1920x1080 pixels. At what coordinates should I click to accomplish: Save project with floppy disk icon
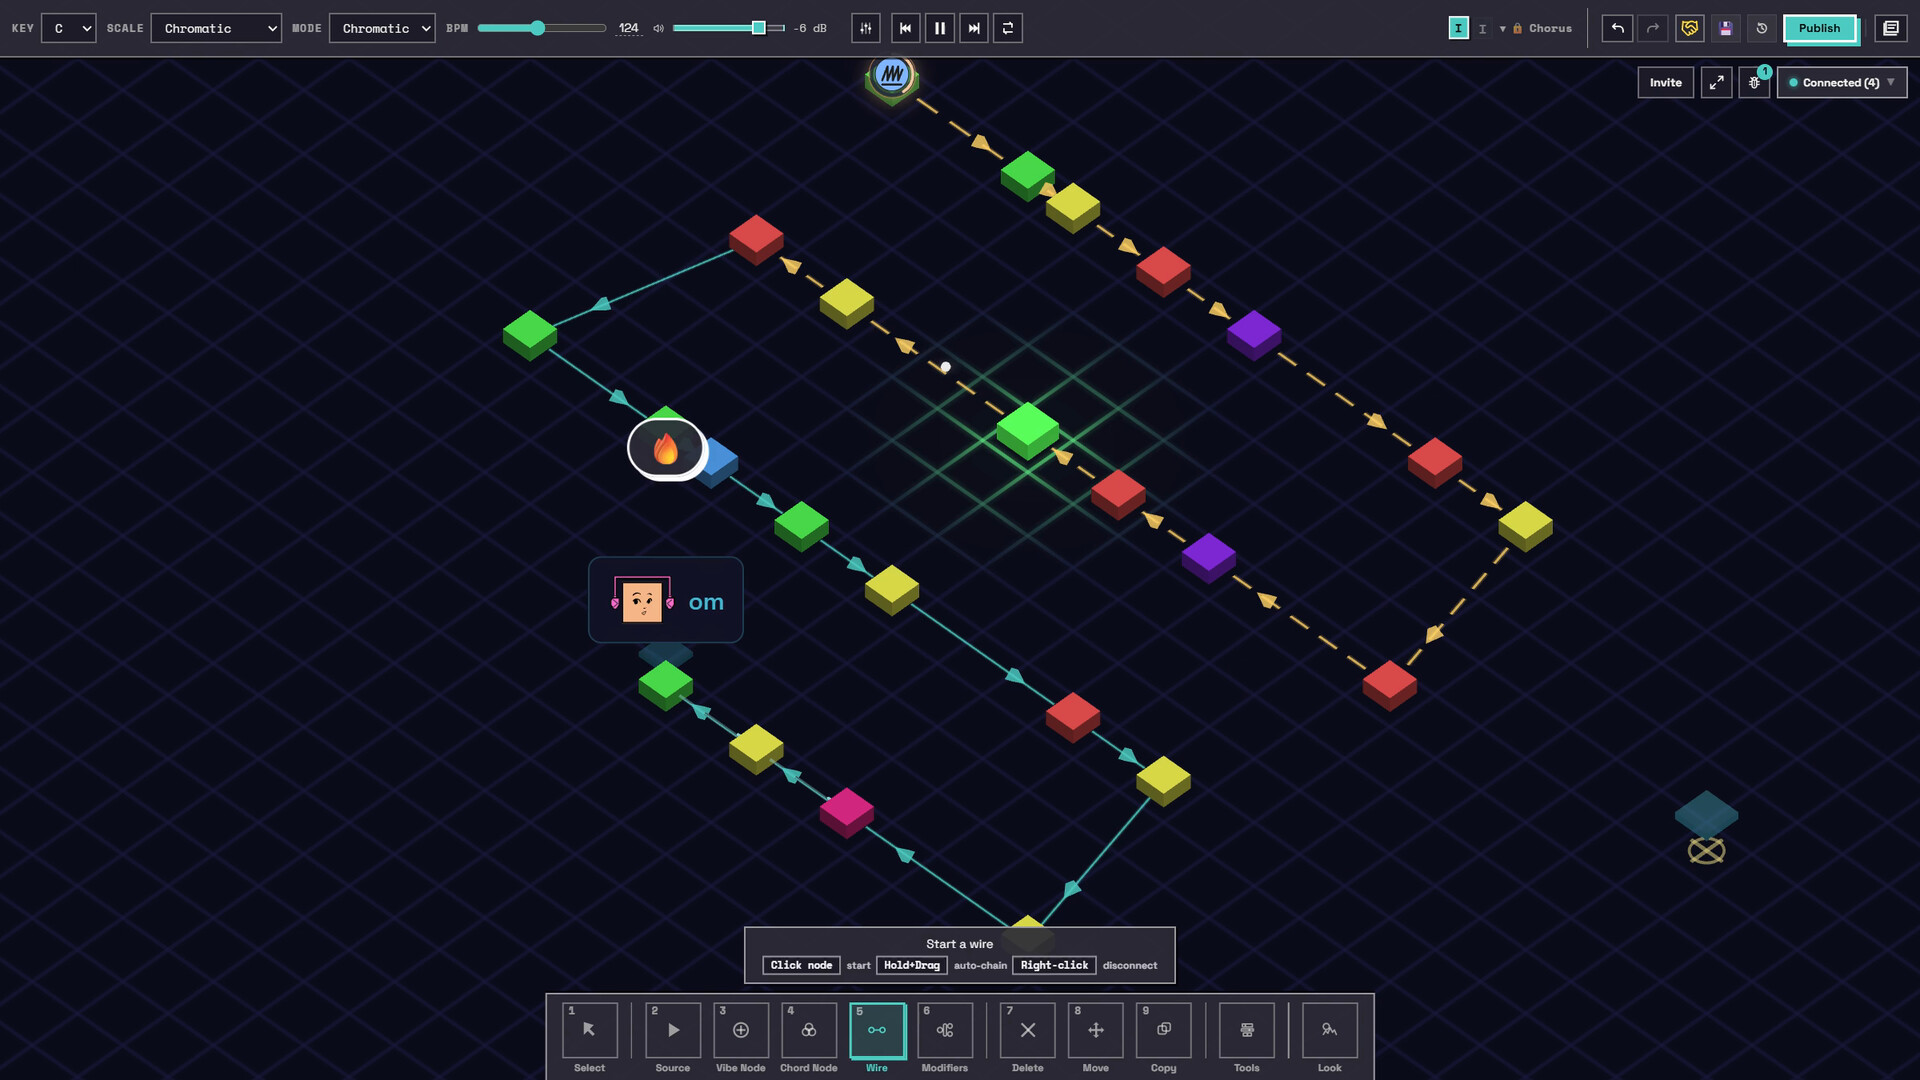click(x=1726, y=28)
